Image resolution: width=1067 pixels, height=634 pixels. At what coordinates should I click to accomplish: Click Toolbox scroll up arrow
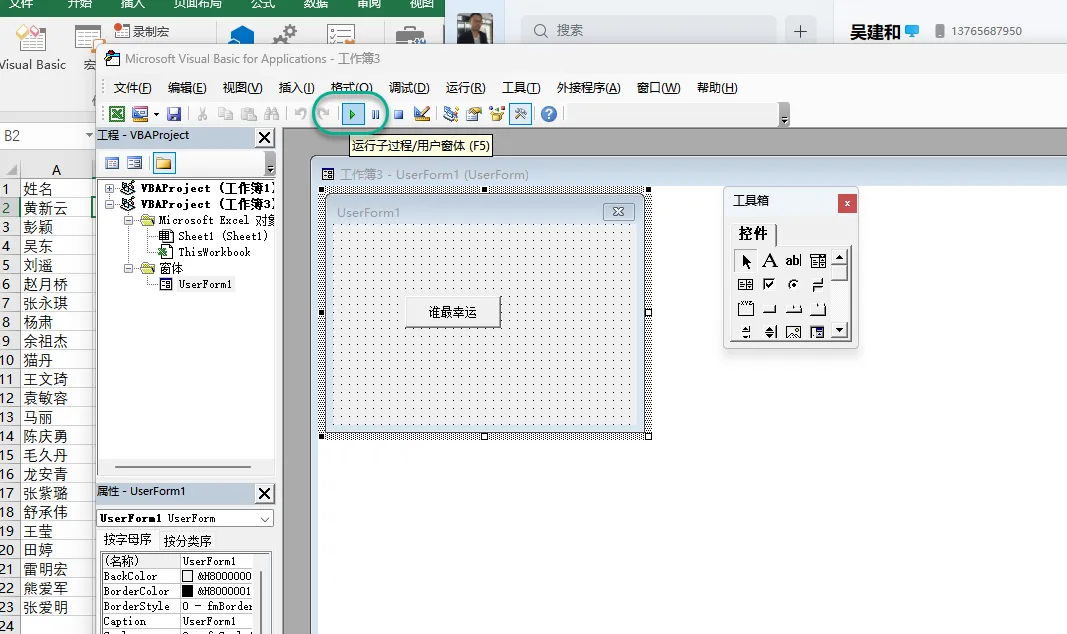tap(840, 258)
